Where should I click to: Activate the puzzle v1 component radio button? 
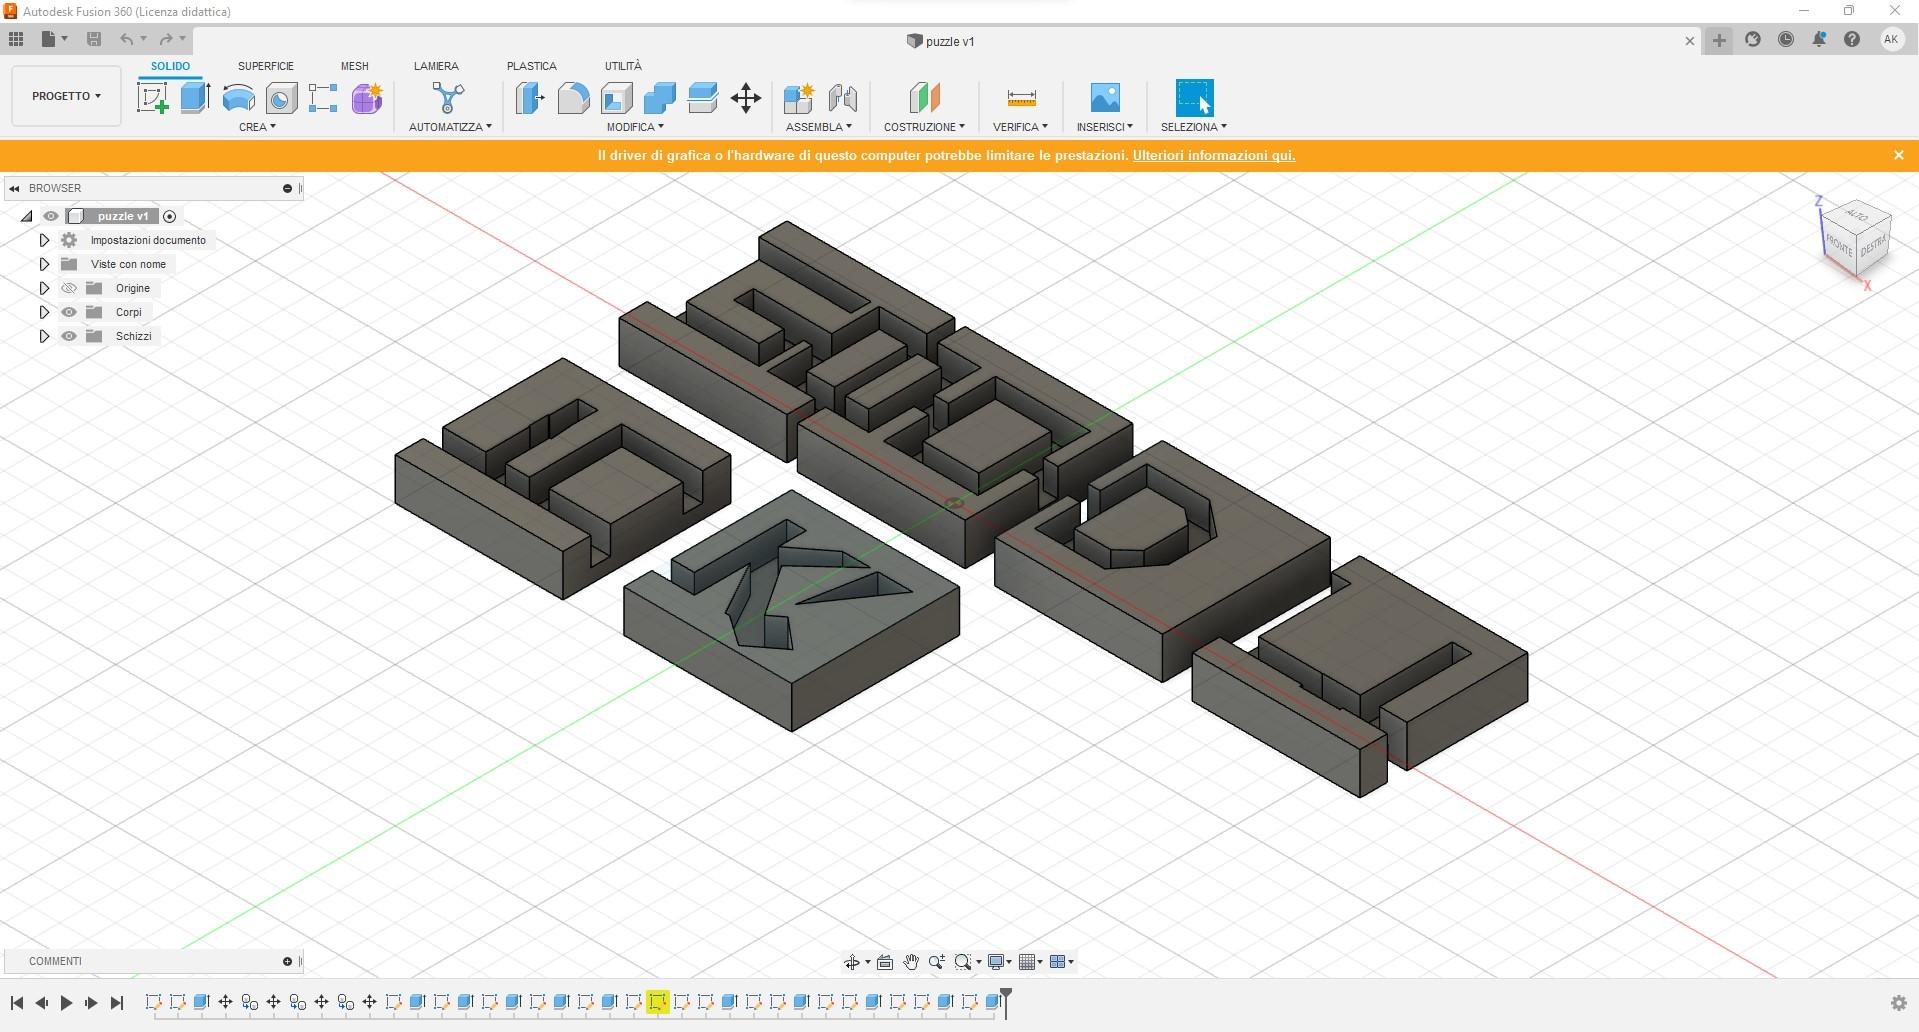click(170, 216)
